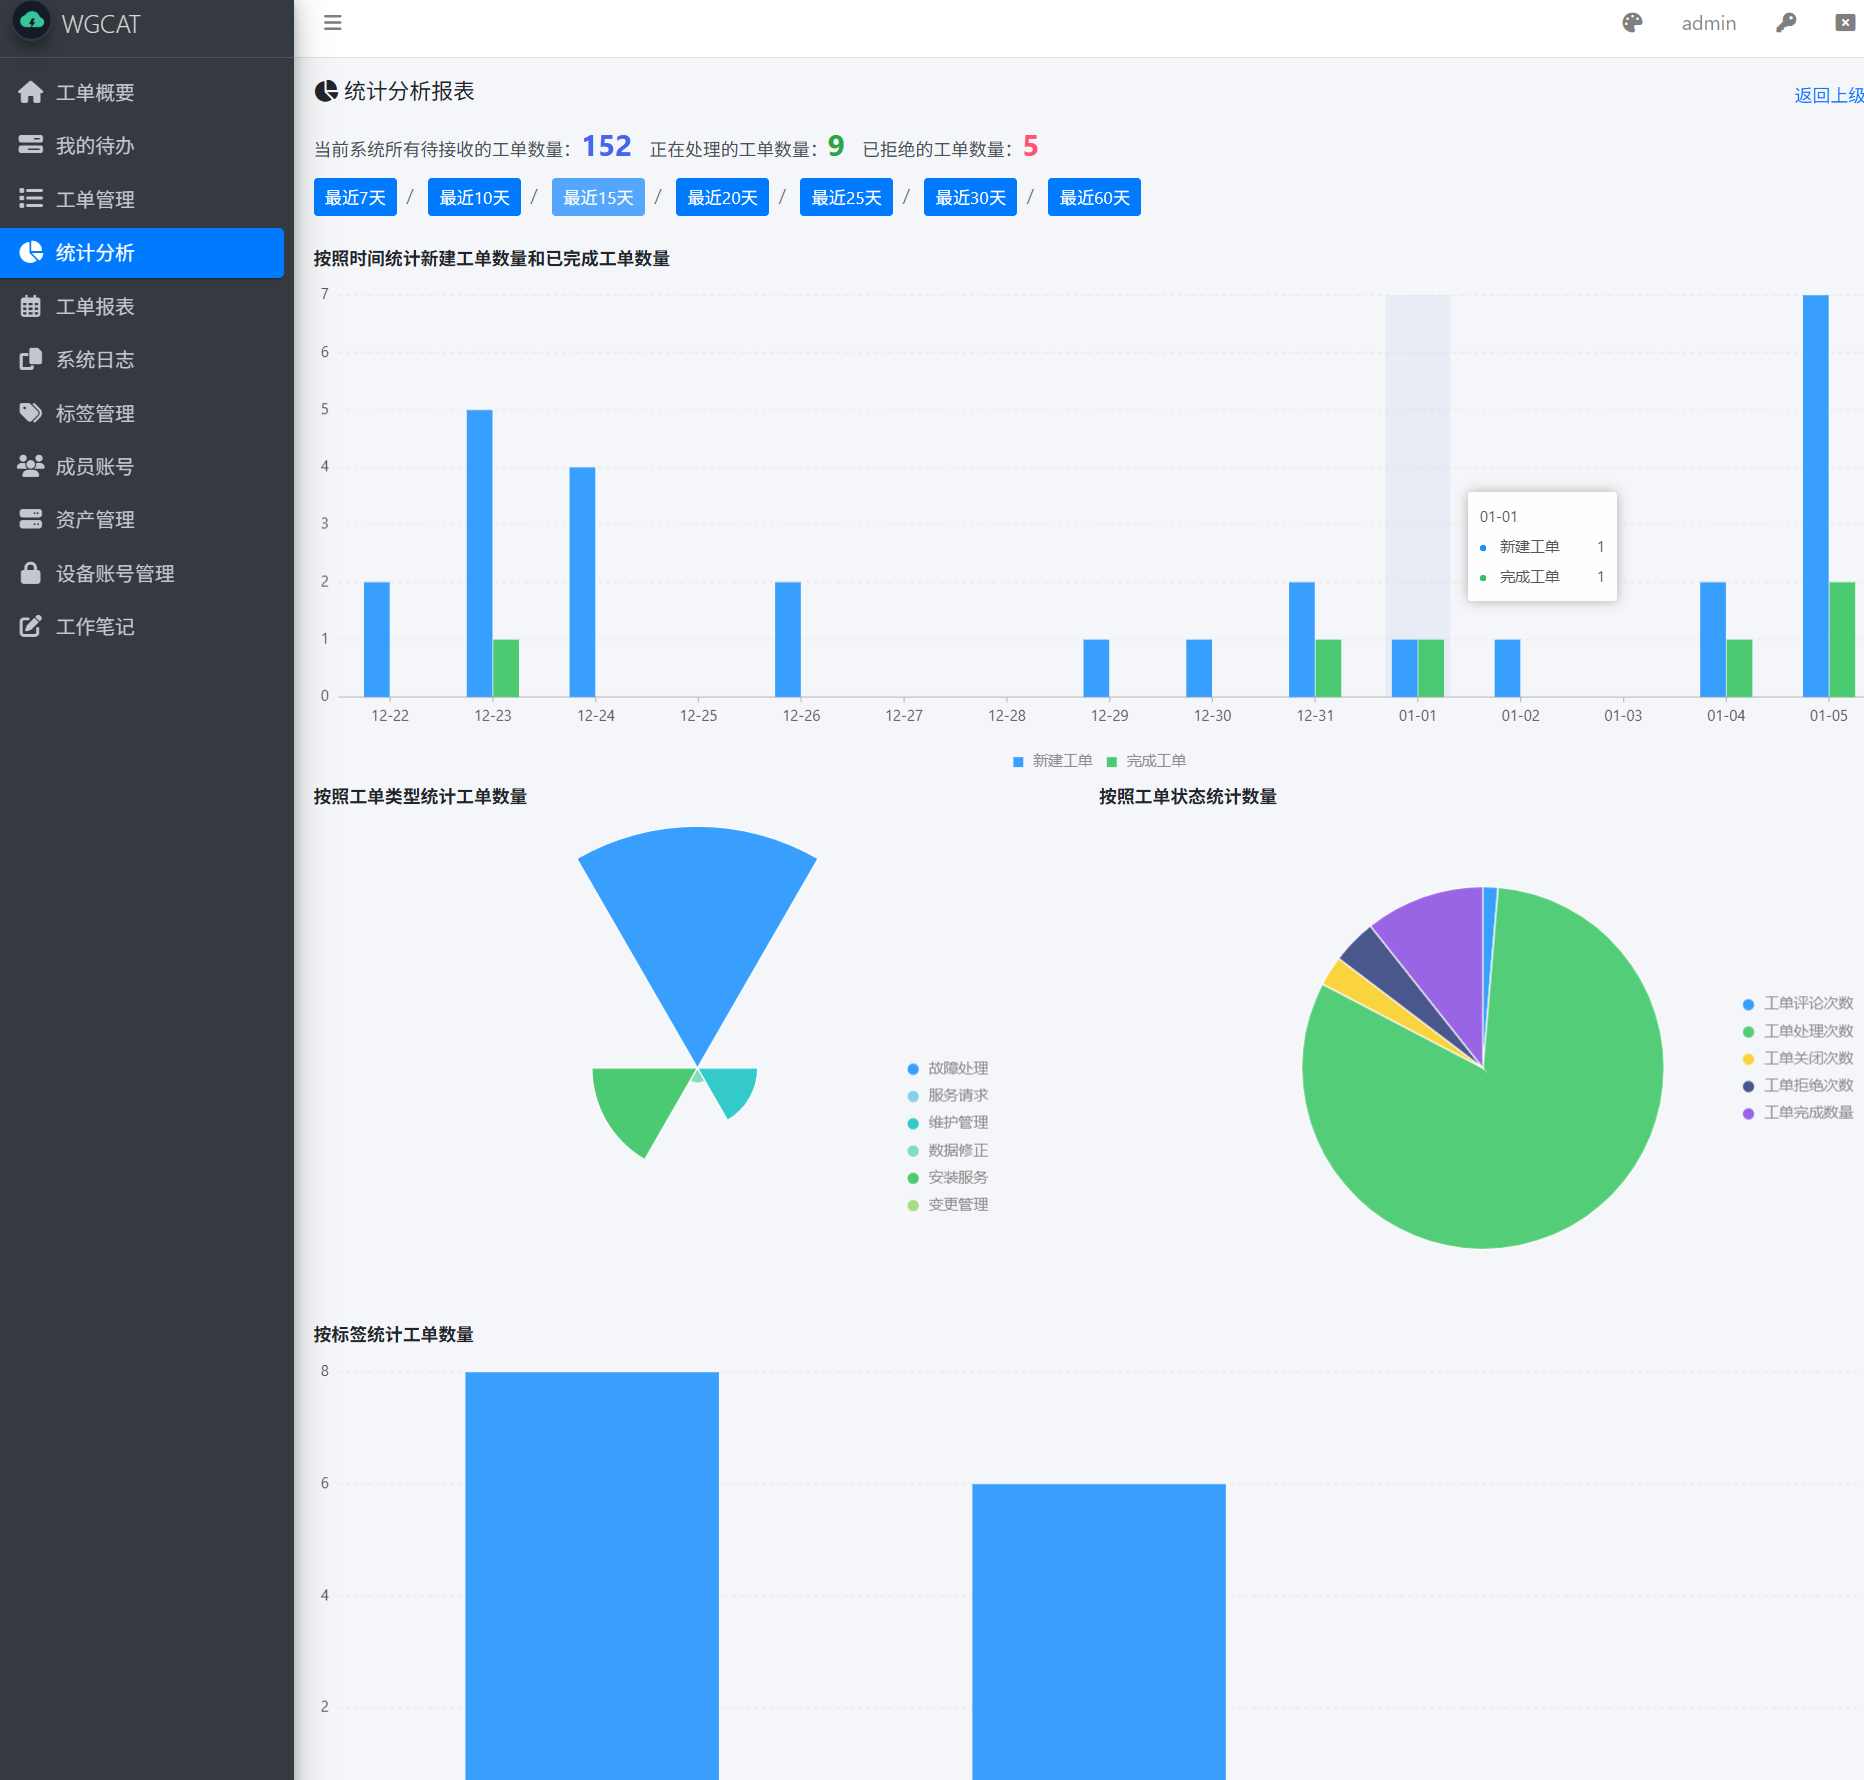
Task: Click the password key icon in top bar
Action: [x=1785, y=22]
